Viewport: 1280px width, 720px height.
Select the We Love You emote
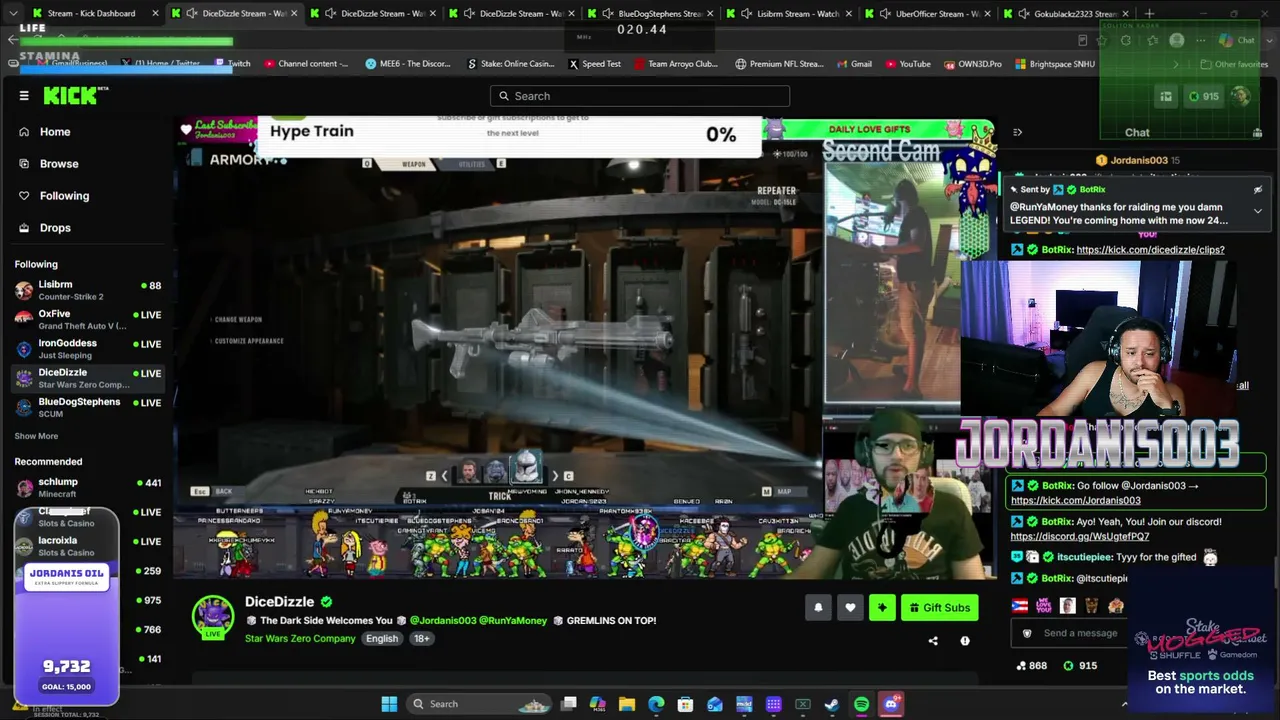(1044, 606)
